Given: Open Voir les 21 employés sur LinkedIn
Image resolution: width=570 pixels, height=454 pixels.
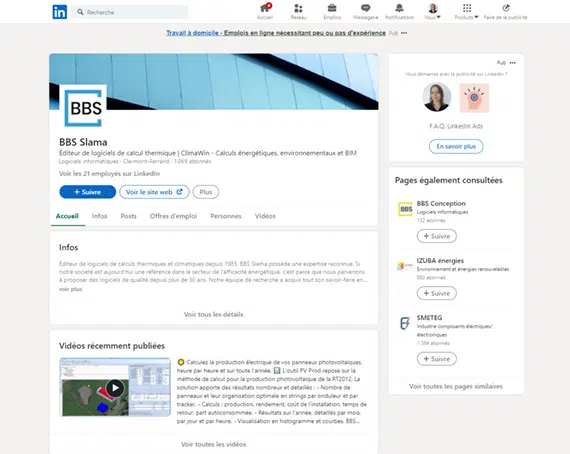Looking at the screenshot, I should click(x=109, y=173).
